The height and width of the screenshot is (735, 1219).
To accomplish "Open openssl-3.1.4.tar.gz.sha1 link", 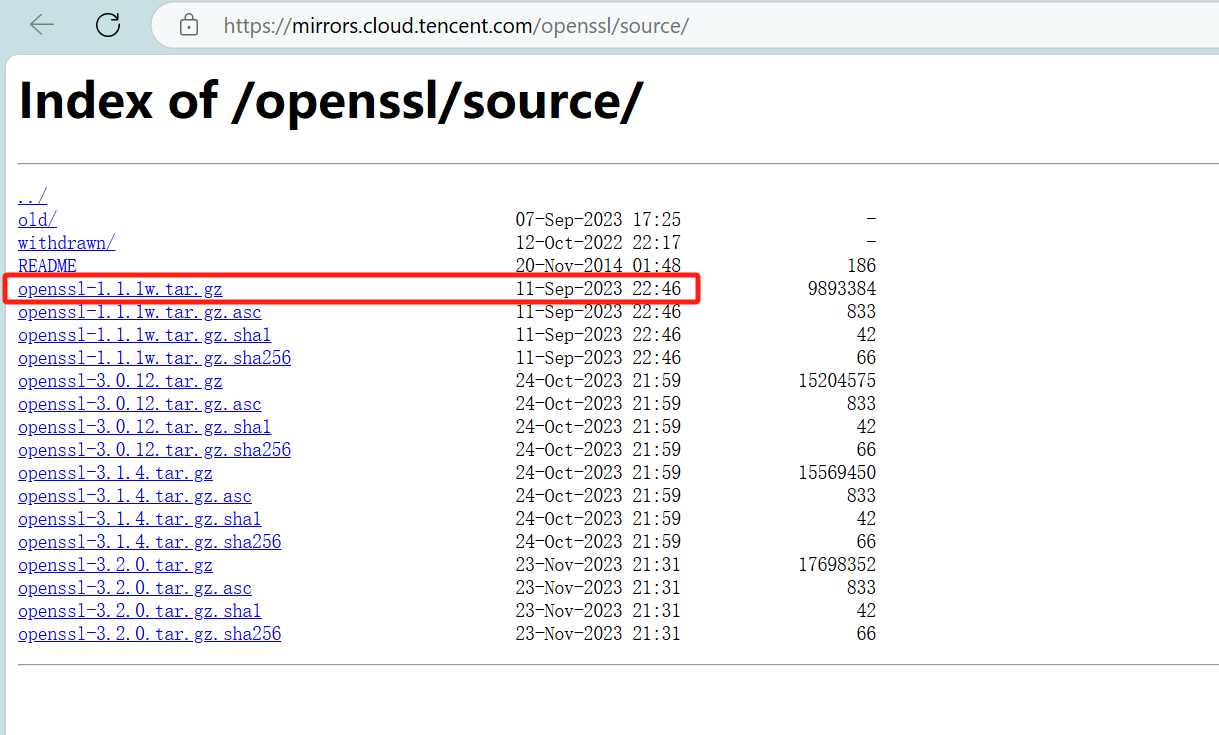I will [x=139, y=519].
